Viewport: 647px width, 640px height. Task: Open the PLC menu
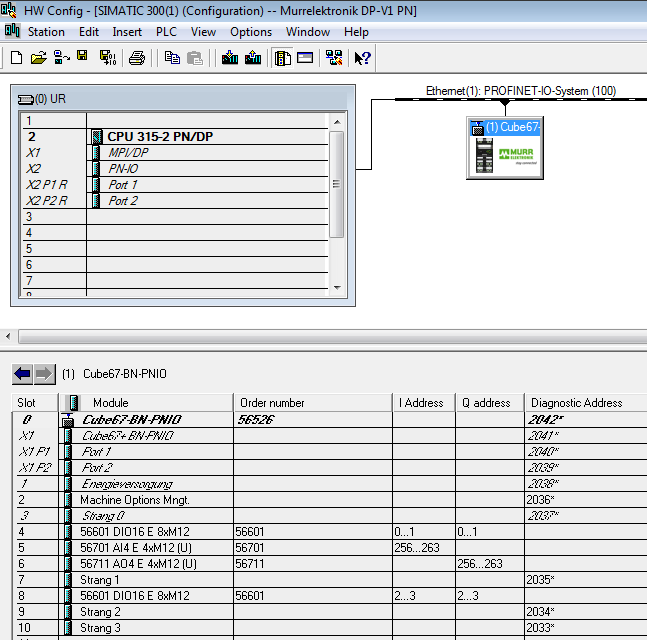tap(166, 32)
